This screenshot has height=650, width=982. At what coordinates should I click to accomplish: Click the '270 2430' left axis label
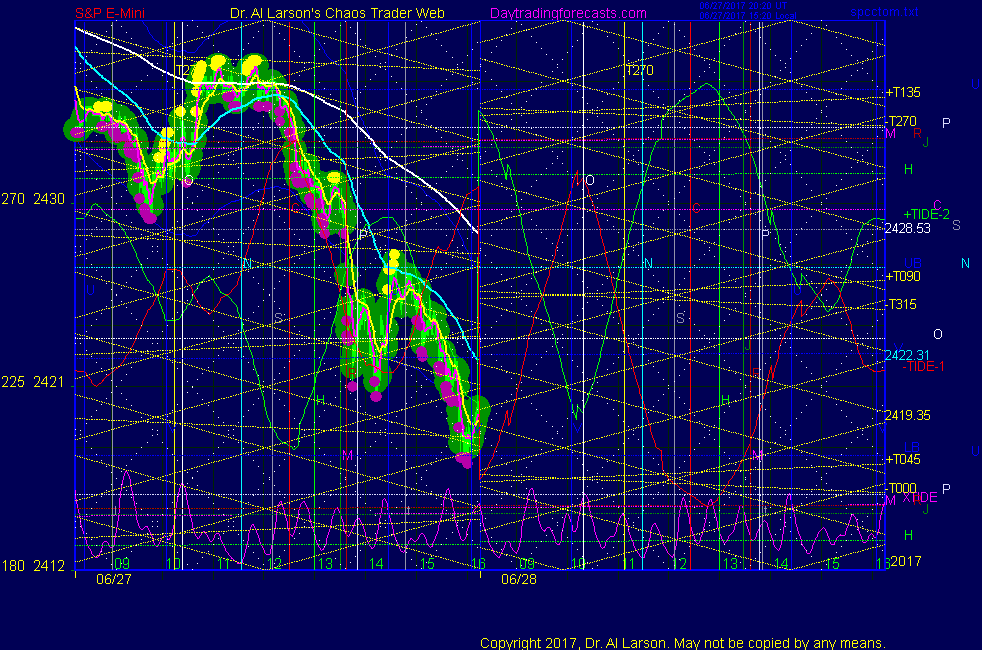point(33,199)
